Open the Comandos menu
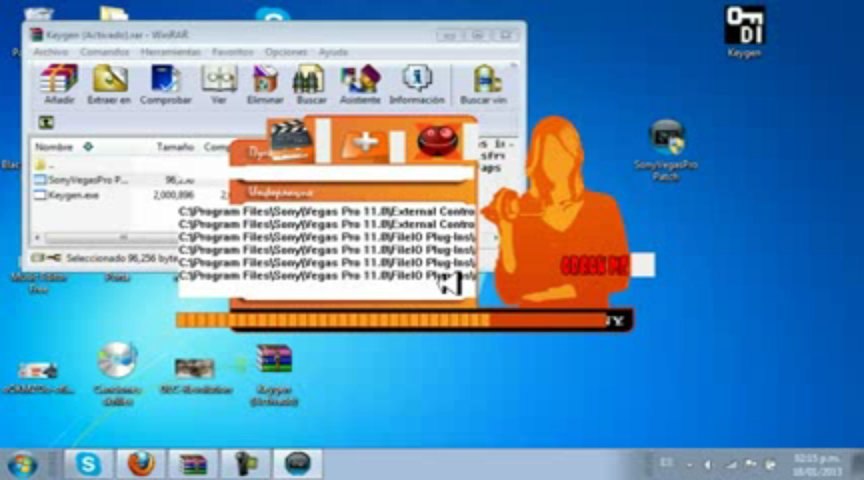Image resolution: width=864 pixels, height=480 pixels. (105, 52)
